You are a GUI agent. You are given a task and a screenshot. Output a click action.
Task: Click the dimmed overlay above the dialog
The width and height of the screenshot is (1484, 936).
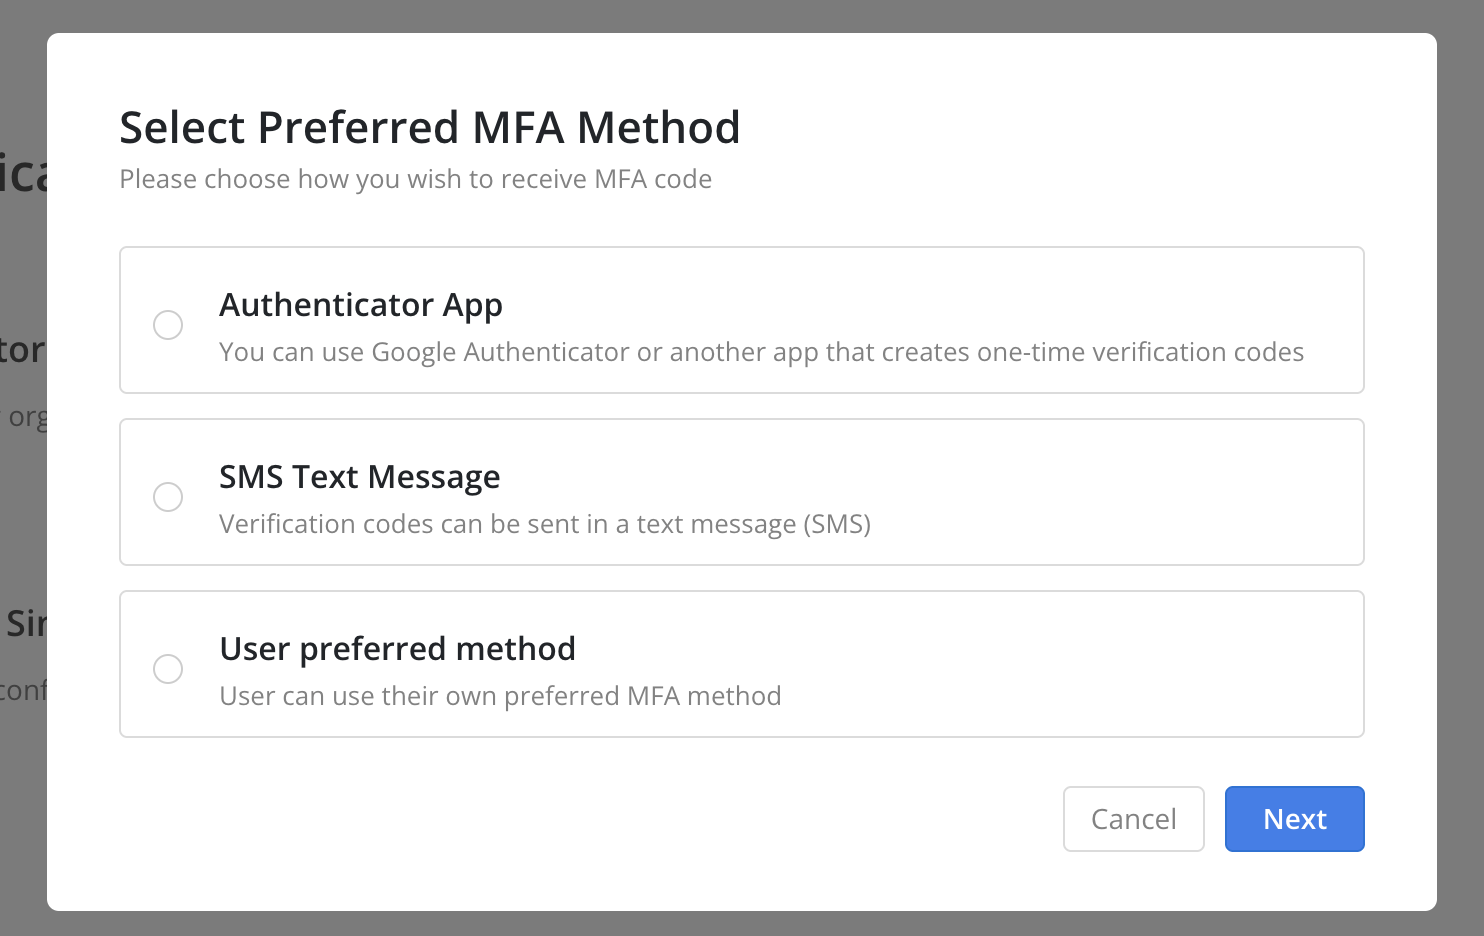click(742, 15)
